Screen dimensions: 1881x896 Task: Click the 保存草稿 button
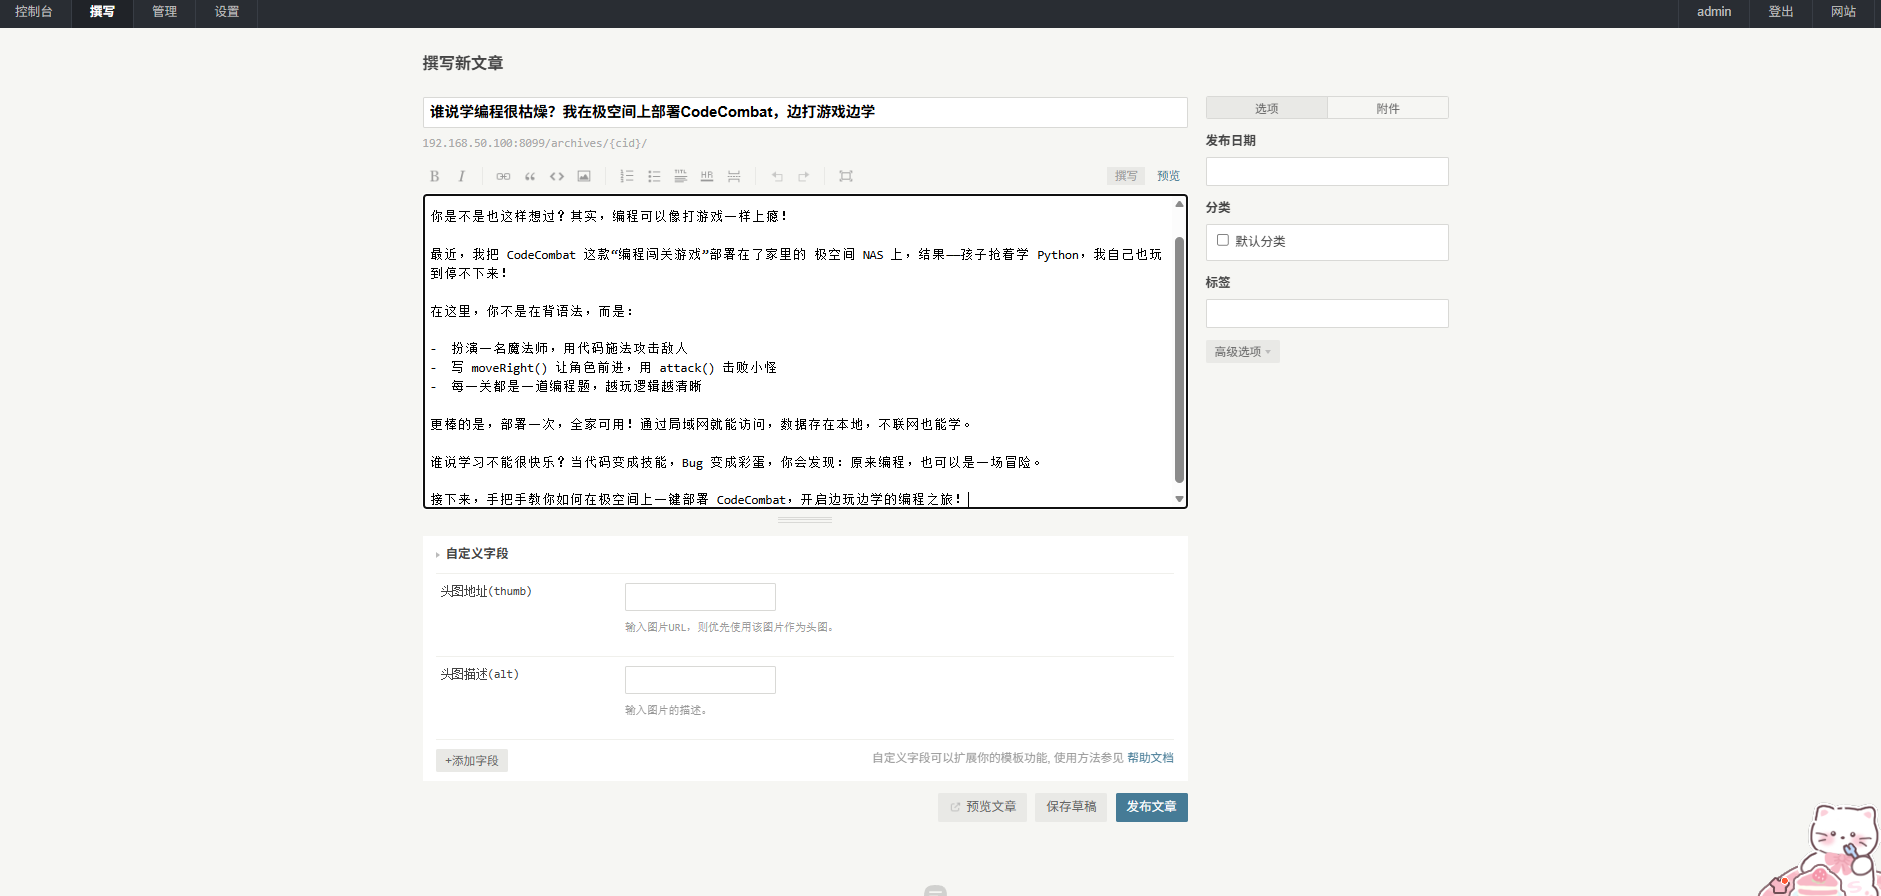click(1071, 807)
